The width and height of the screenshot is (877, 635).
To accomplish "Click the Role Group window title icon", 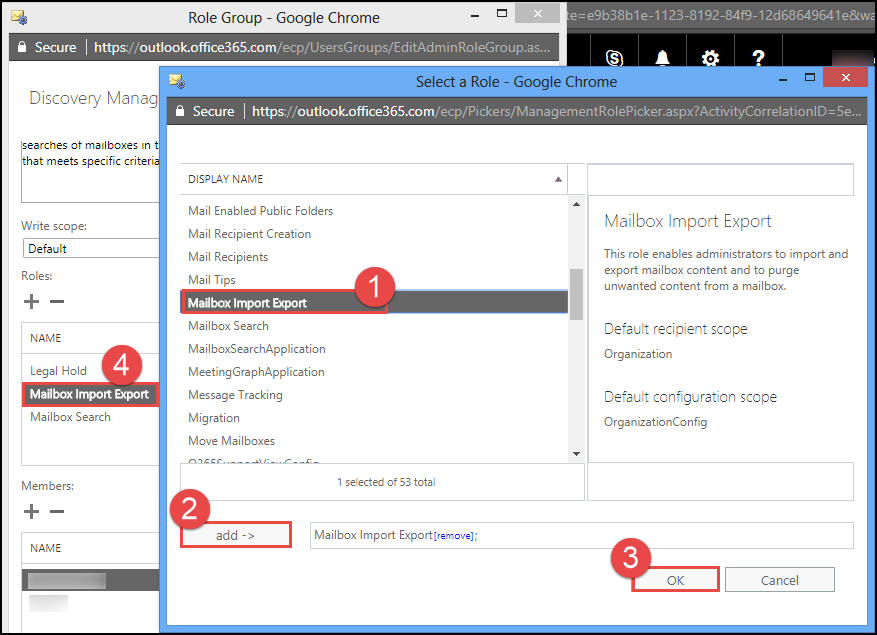I will click(19, 18).
